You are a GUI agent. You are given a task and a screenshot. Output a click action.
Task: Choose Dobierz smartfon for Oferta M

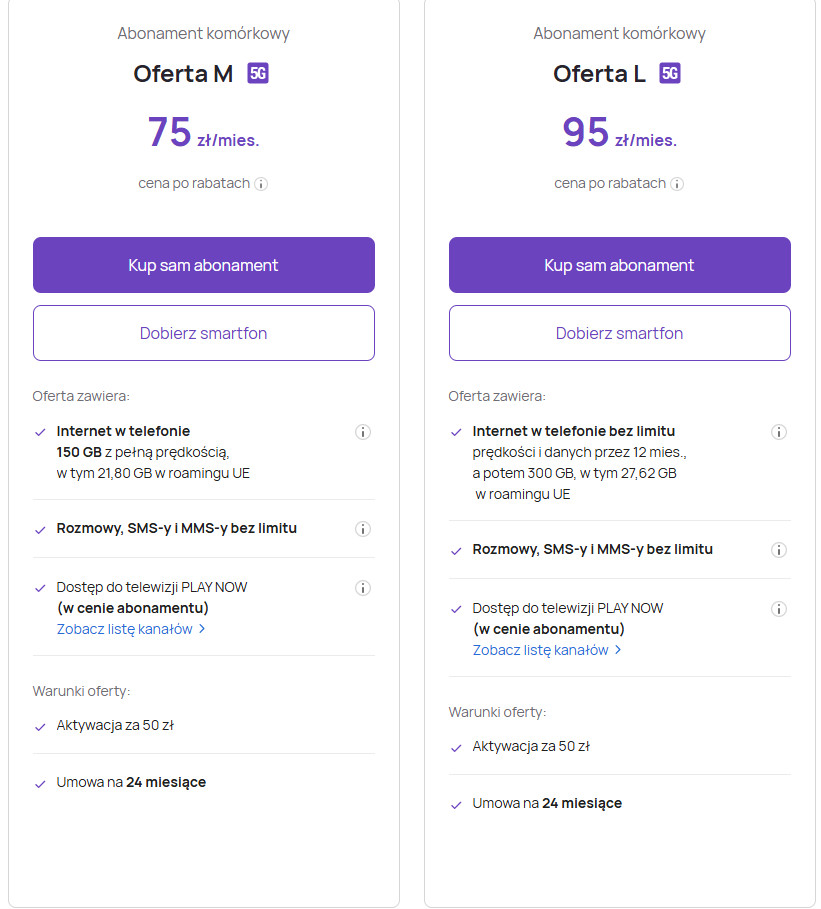(204, 333)
